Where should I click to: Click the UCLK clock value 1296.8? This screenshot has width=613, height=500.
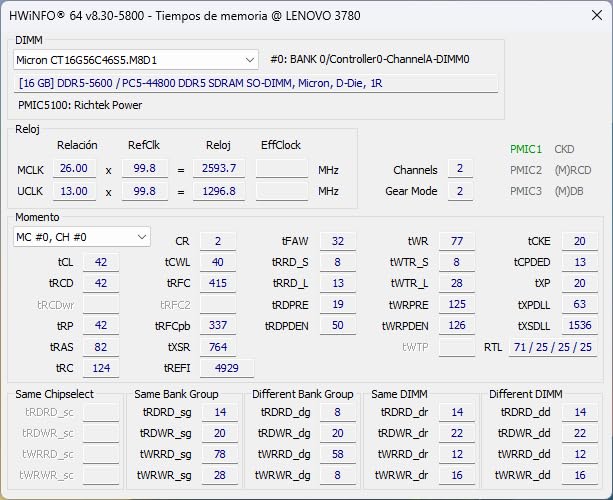[x=219, y=191]
